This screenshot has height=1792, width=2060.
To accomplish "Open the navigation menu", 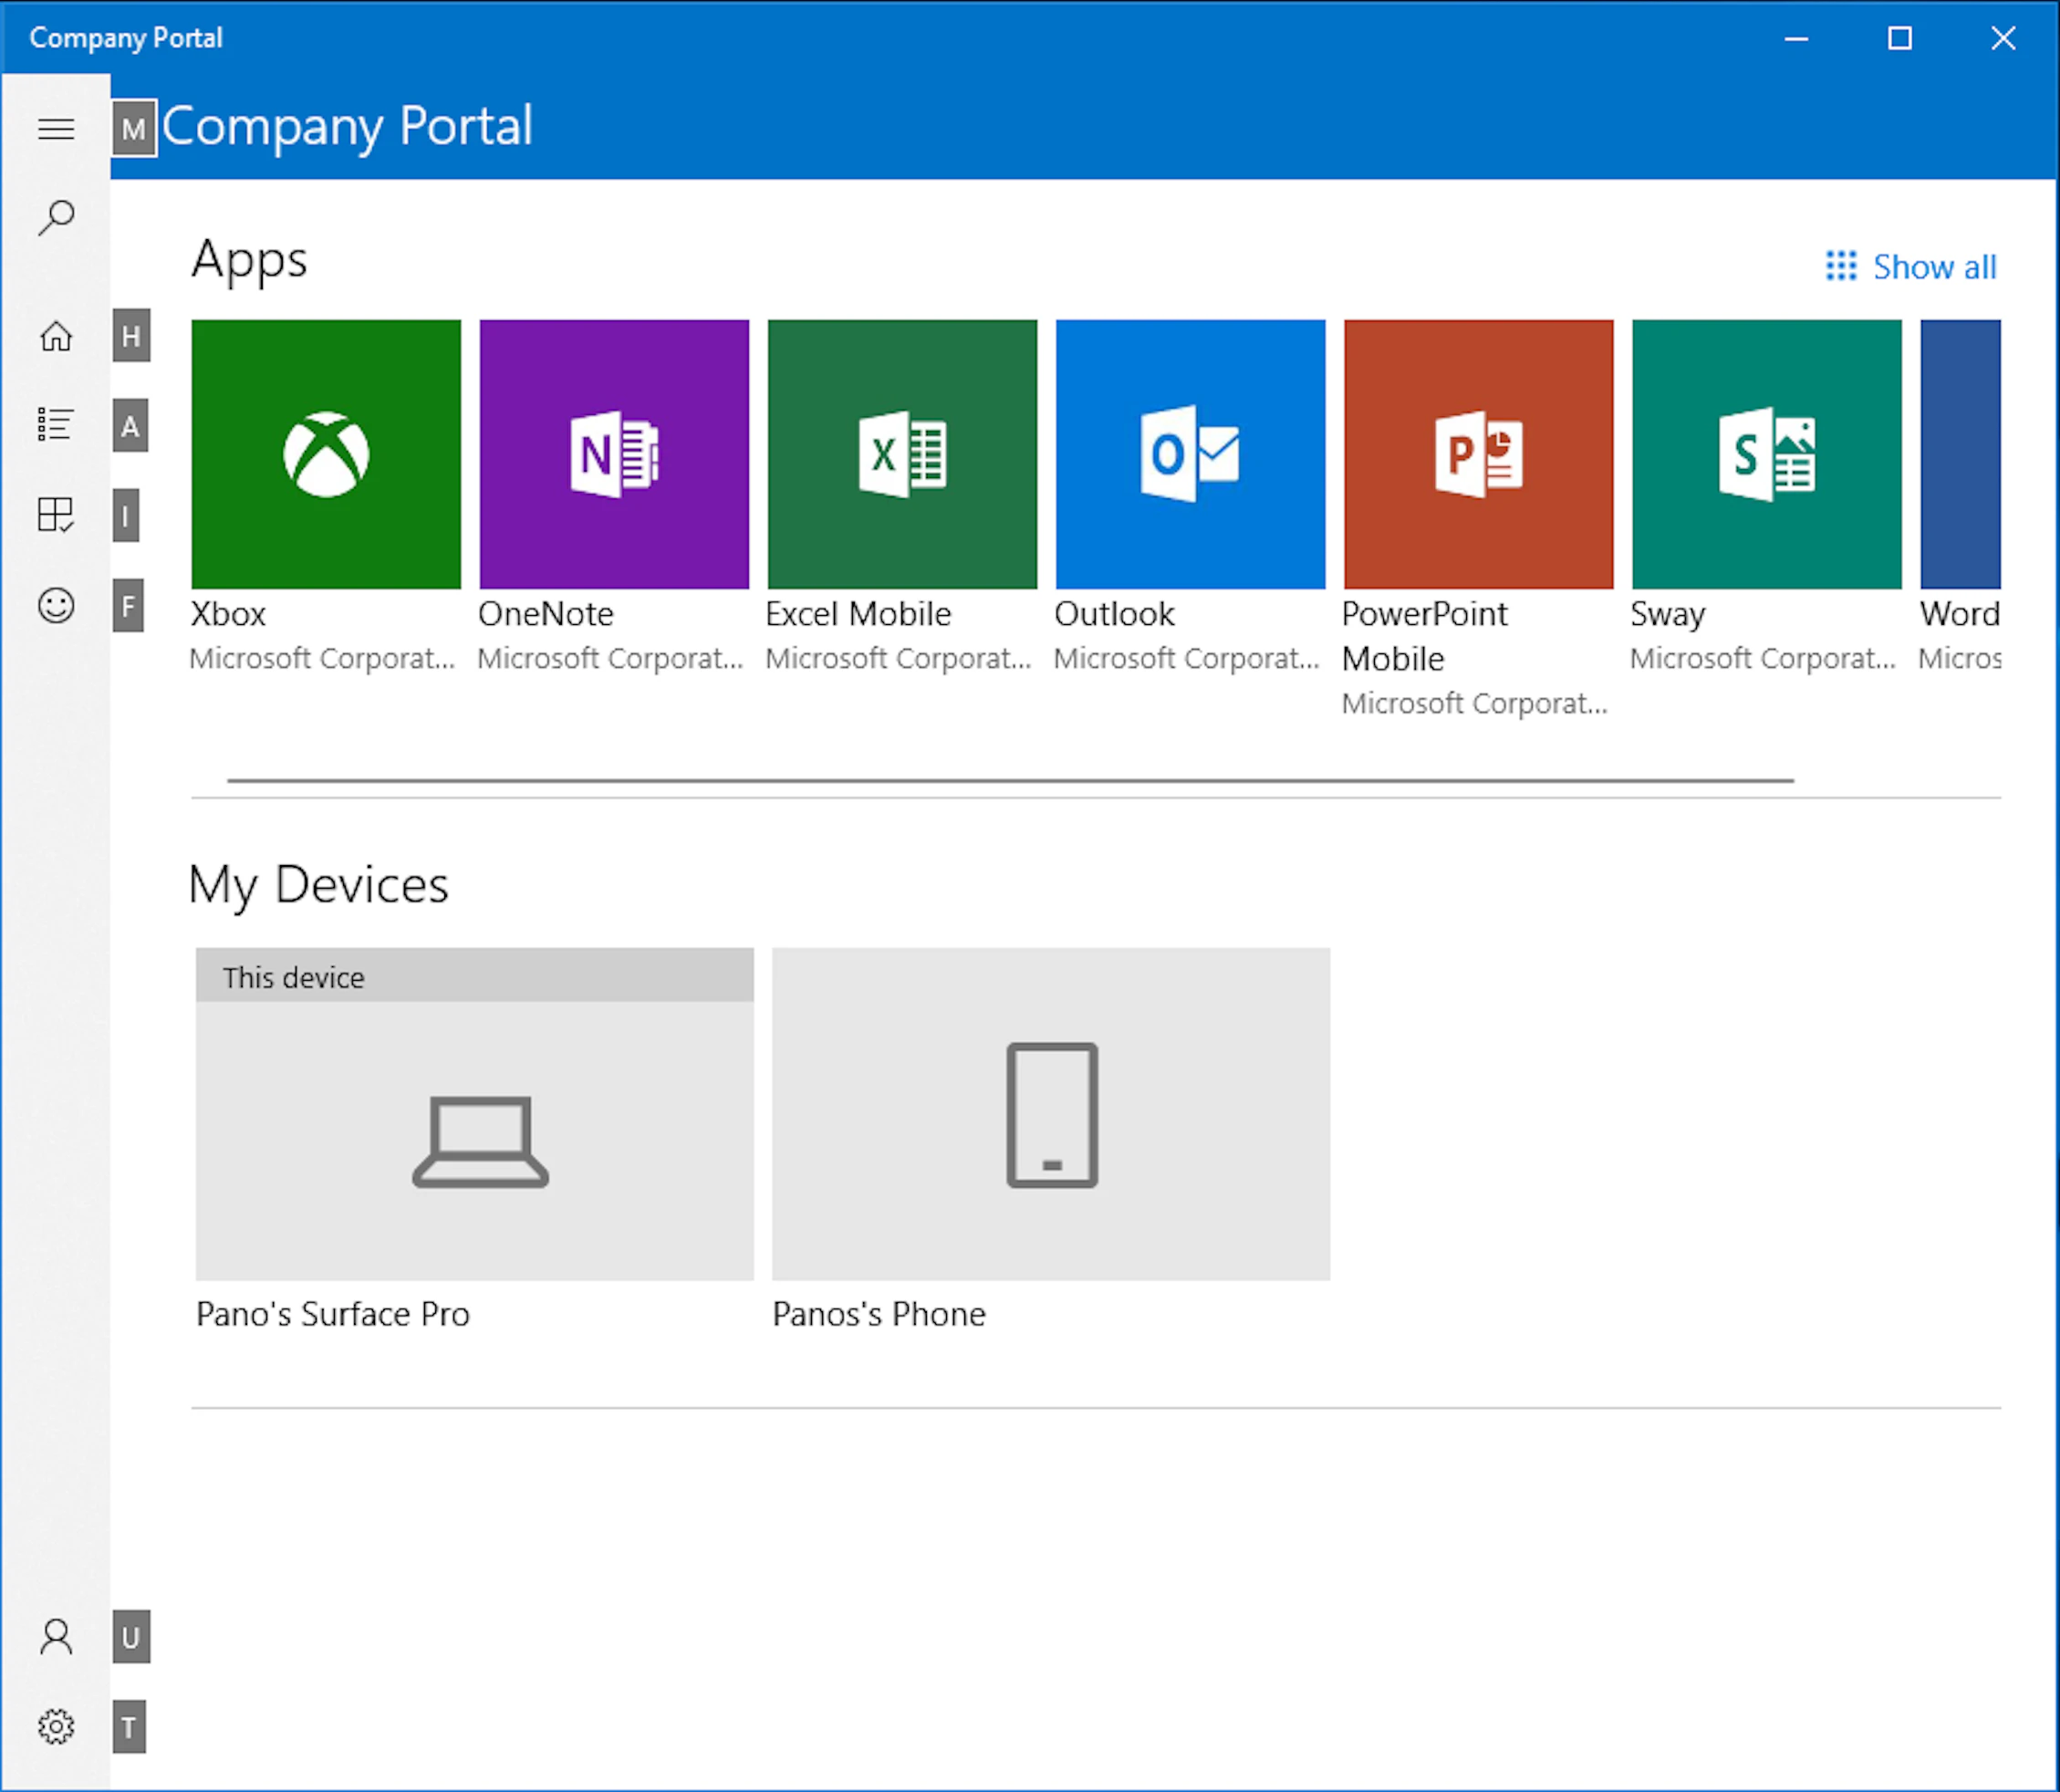I will pos(56,129).
